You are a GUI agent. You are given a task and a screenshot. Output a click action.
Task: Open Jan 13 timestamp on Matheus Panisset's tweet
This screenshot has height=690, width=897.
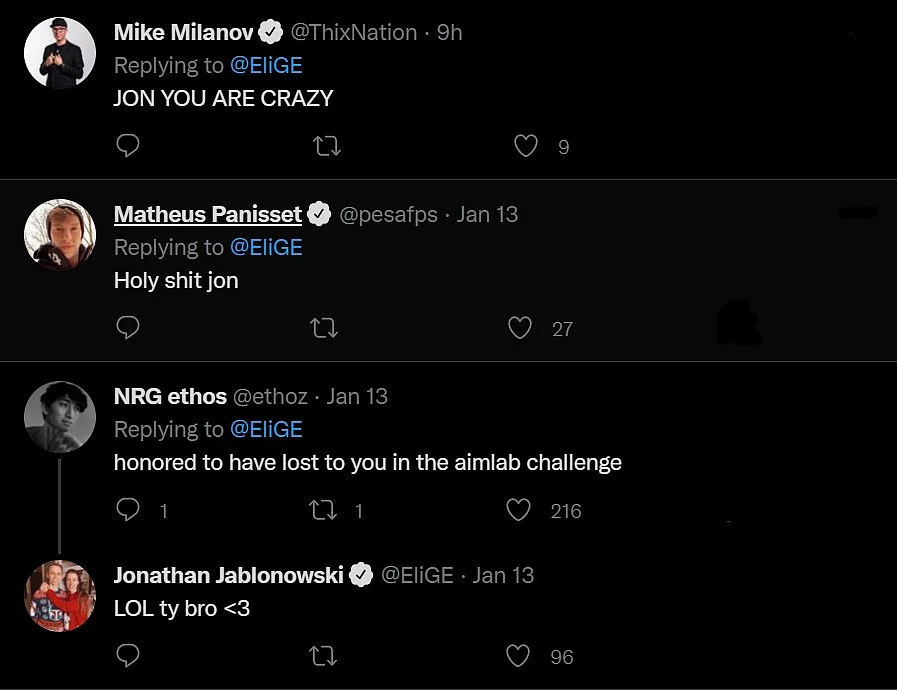(x=487, y=215)
